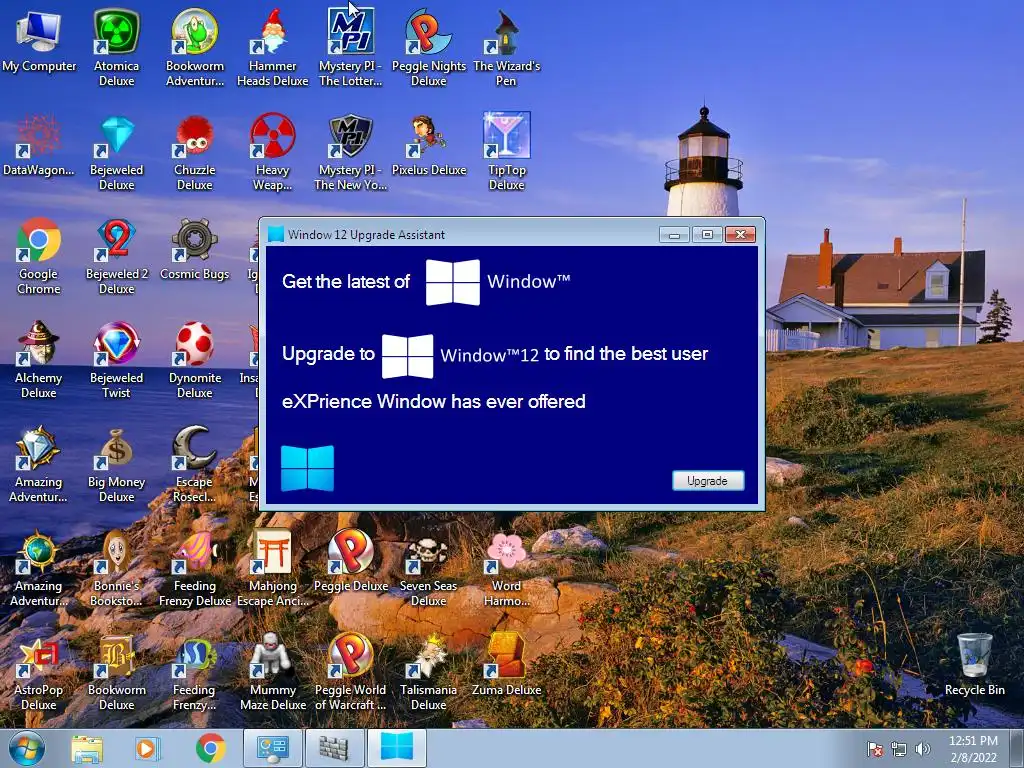The image size is (1024, 768).
Task: Select The Wizard's Pen icon
Action: click(507, 47)
